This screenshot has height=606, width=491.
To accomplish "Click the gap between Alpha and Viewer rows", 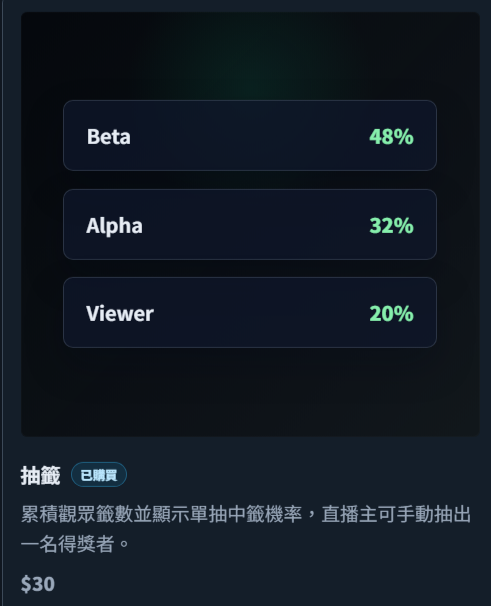I will tap(250, 269).
